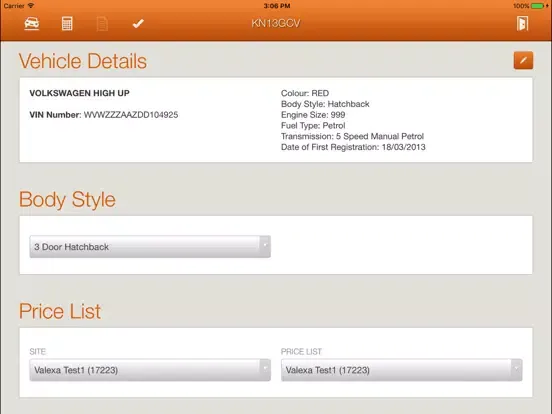Select Engine Size: 999 line
Screen dimensions: 552x414
pyautogui.click(x=313, y=115)
